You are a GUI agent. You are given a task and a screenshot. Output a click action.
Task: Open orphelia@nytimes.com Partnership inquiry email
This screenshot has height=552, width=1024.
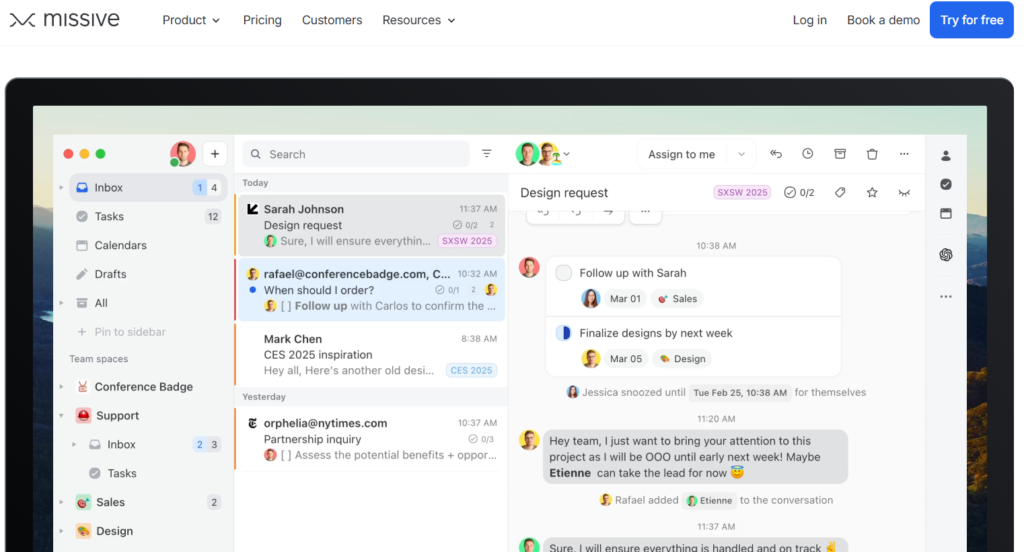(x=370, y=438)
